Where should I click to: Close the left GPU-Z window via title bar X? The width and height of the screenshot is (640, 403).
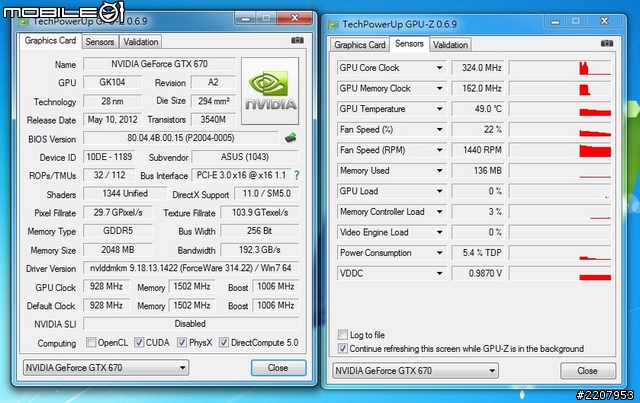click(x=295, y=18)
